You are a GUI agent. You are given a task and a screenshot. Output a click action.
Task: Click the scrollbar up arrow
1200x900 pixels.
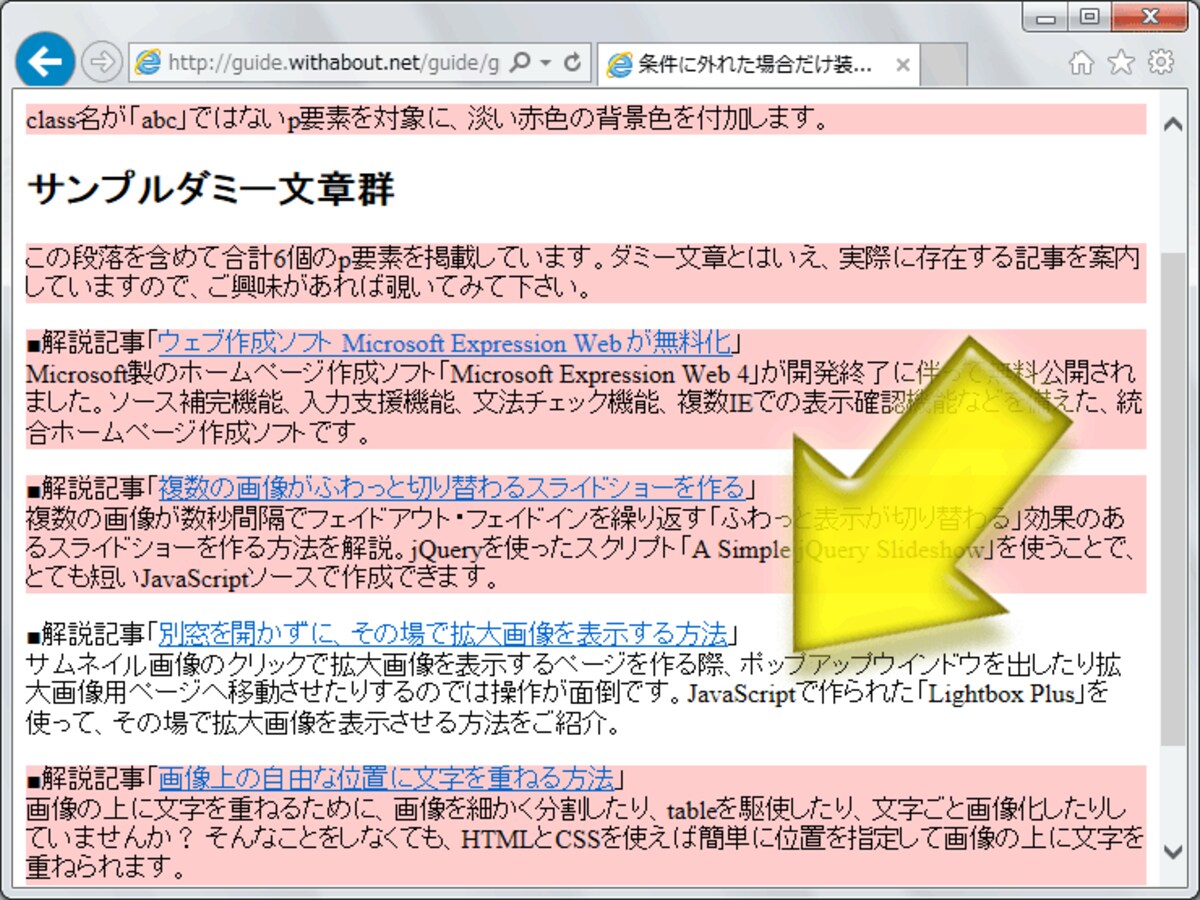pyautogui.click(x=1172, y=124)
